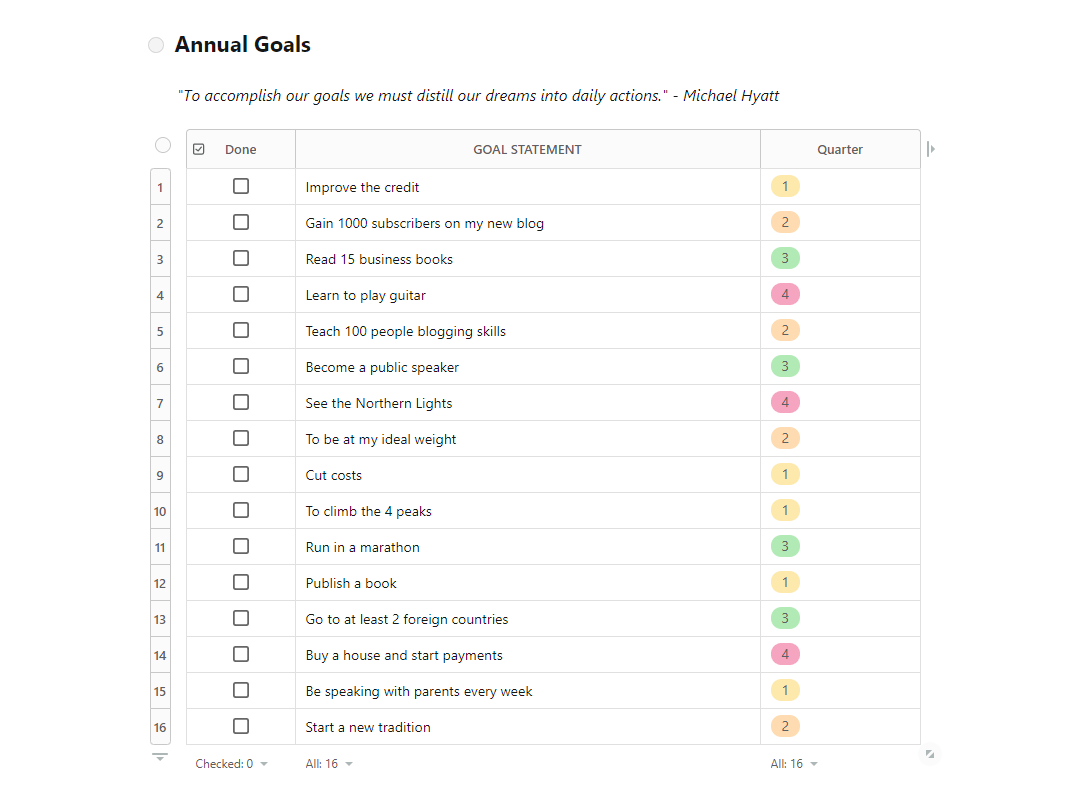Click the circle bullet beside Annual Goals title
Viewport: 1078px width, 809px height.
pos(156,45)
